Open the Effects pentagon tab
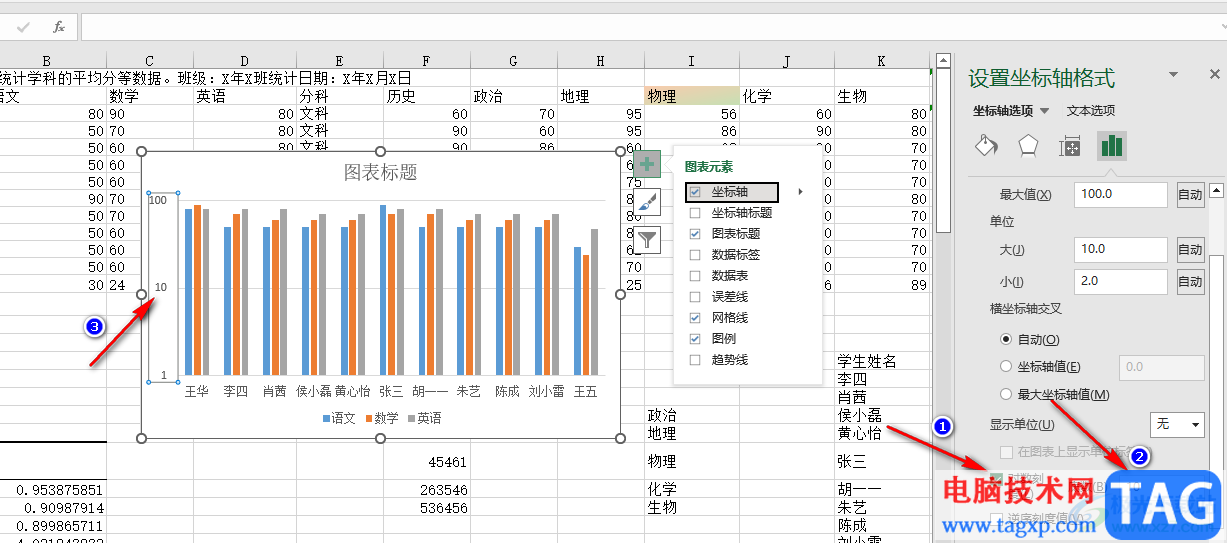The image size is (1227, 543). pos(1028,147)
